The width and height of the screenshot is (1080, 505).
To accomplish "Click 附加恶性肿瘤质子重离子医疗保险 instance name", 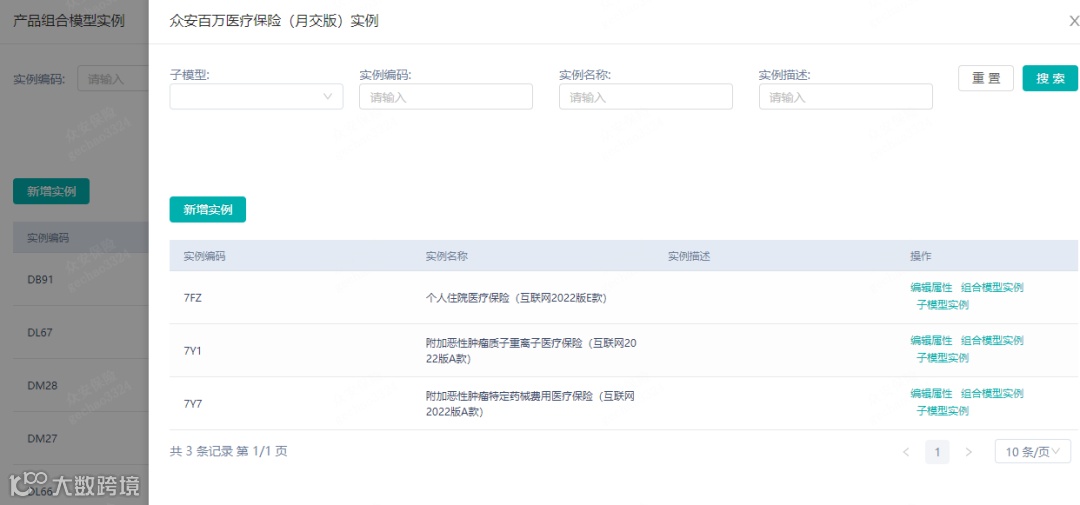I will click(531, 350).
